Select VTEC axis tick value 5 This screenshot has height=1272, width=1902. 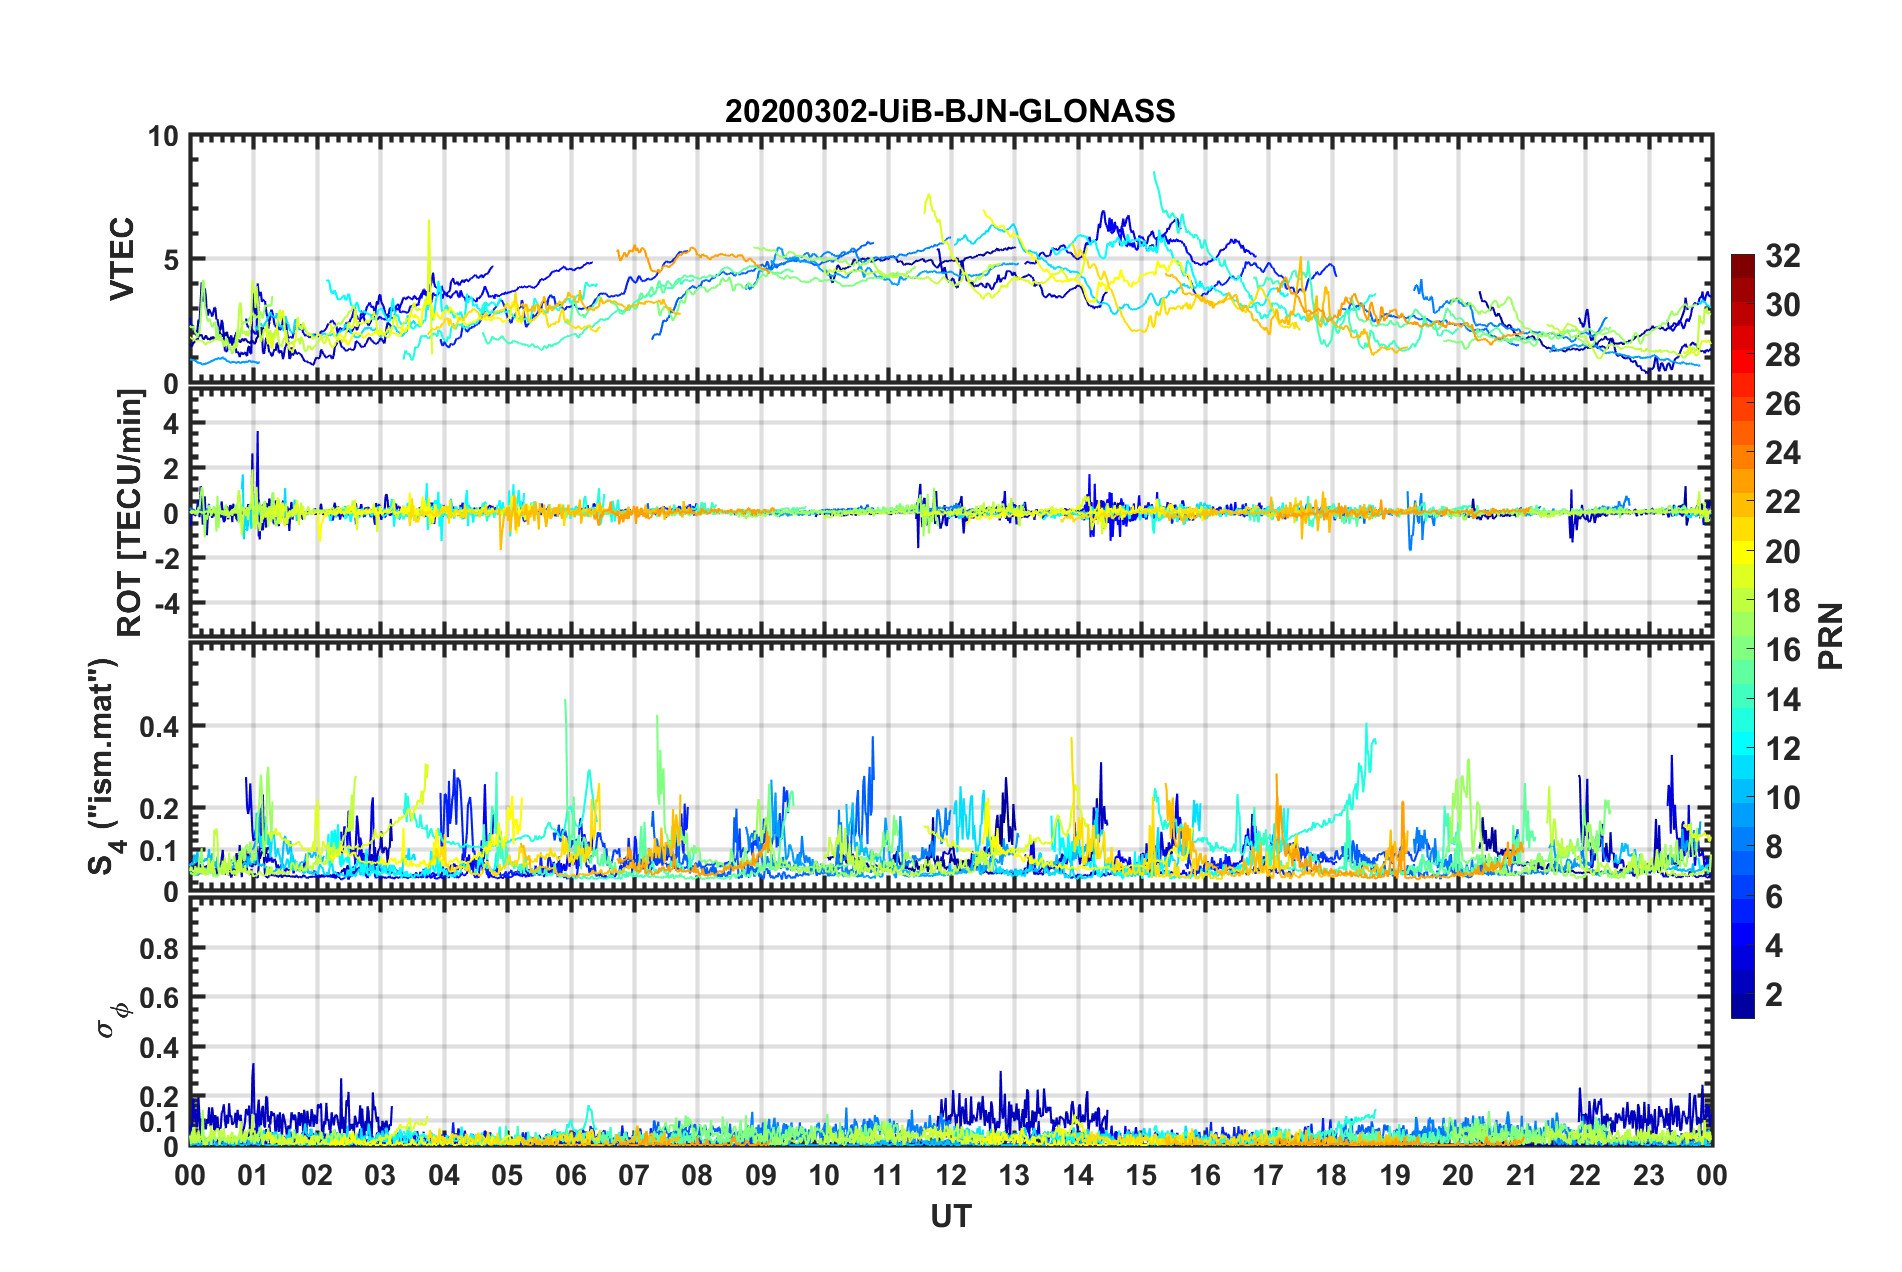(170, 260)
